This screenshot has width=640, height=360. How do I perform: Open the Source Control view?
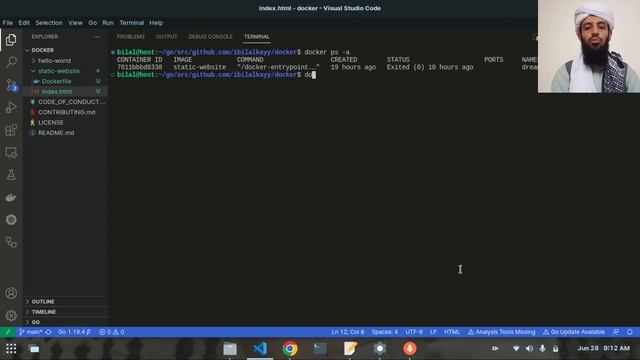click(11, 84)
